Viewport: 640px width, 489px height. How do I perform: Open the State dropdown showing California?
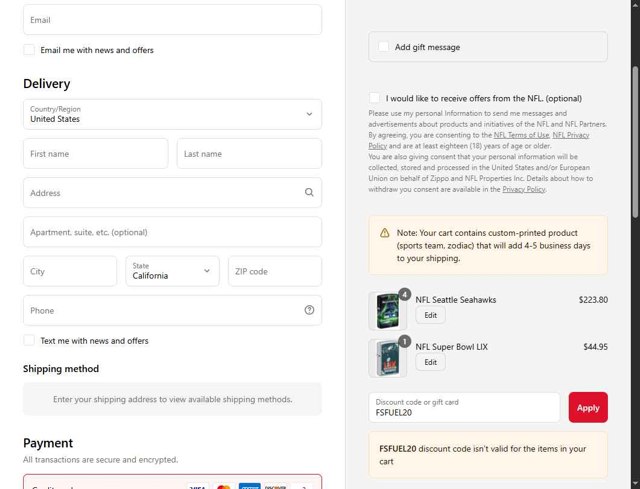[x=172, y=271]
